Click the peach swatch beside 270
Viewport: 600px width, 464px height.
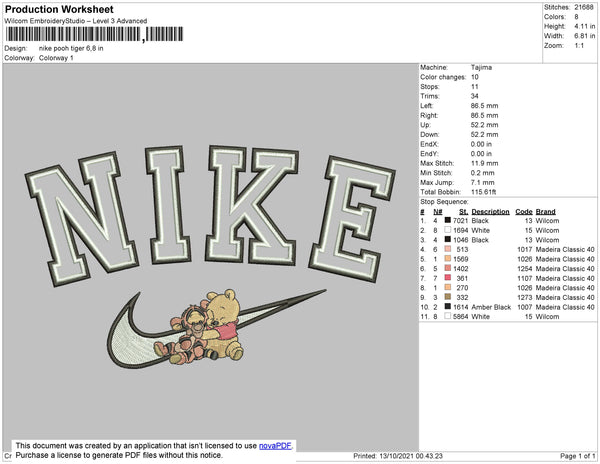(447, 288)
